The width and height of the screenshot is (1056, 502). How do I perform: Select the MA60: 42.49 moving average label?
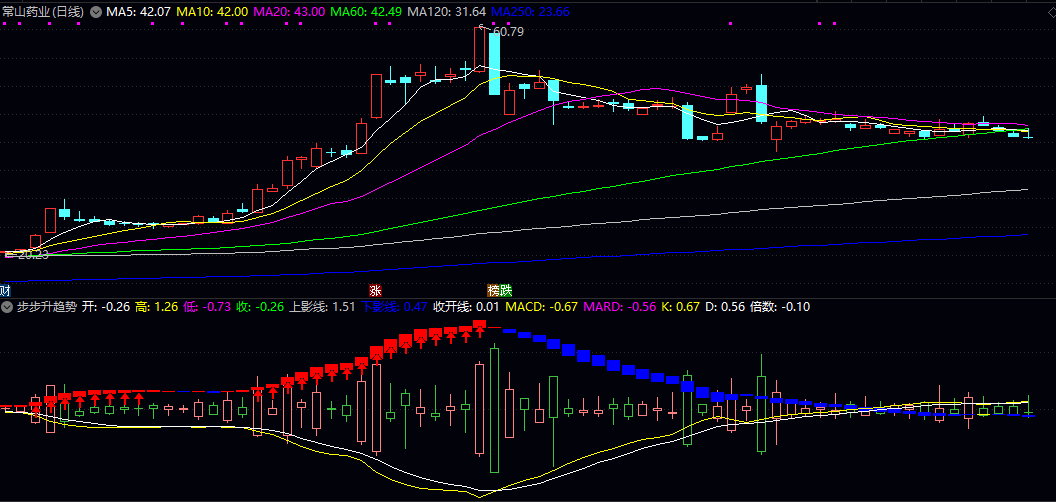coord(368,12)
